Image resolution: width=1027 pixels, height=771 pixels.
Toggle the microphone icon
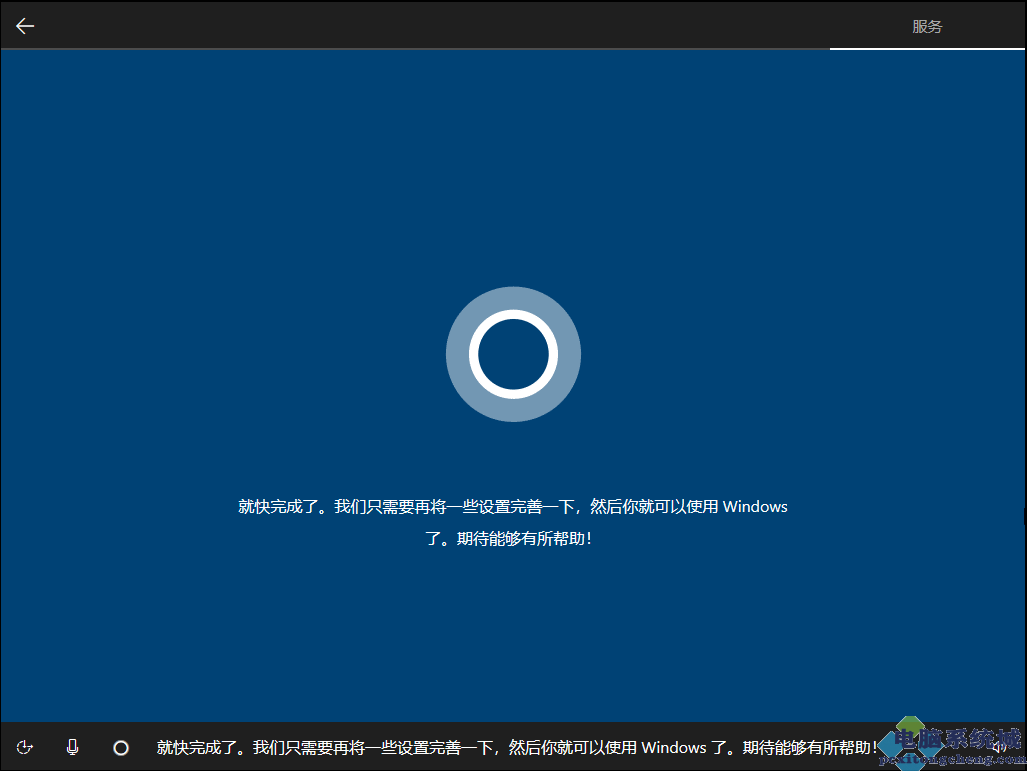[73, 747]
